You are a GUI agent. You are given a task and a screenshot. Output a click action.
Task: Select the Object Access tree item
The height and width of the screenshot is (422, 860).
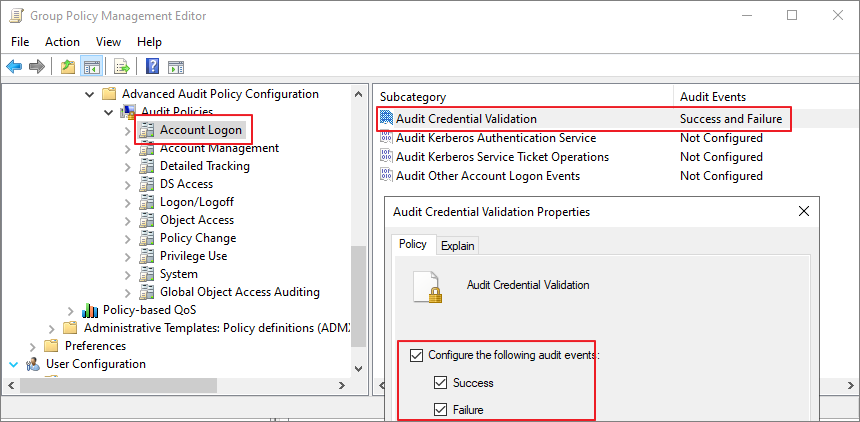(197, 220)
